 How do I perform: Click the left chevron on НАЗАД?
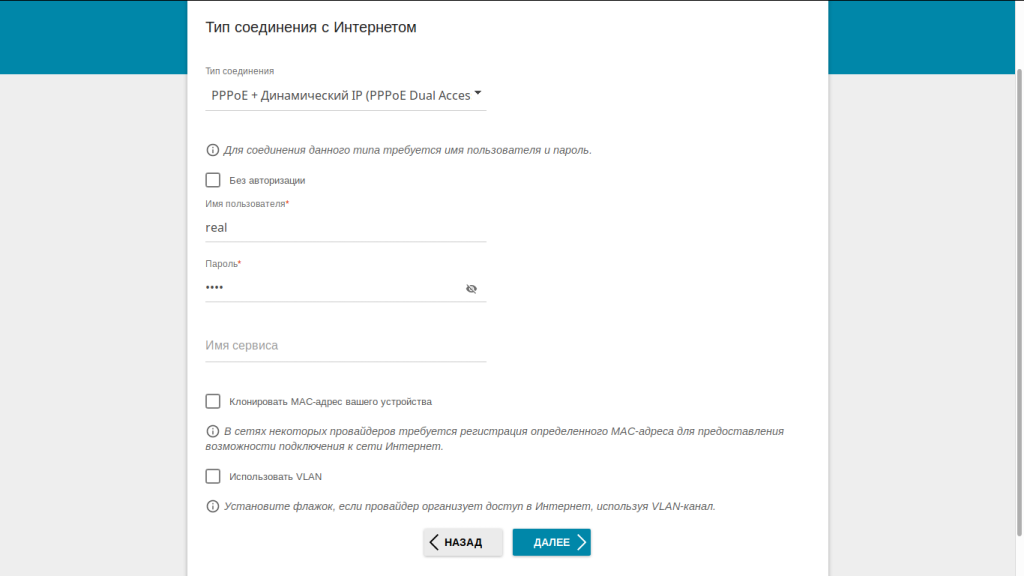tap(434, 542)
